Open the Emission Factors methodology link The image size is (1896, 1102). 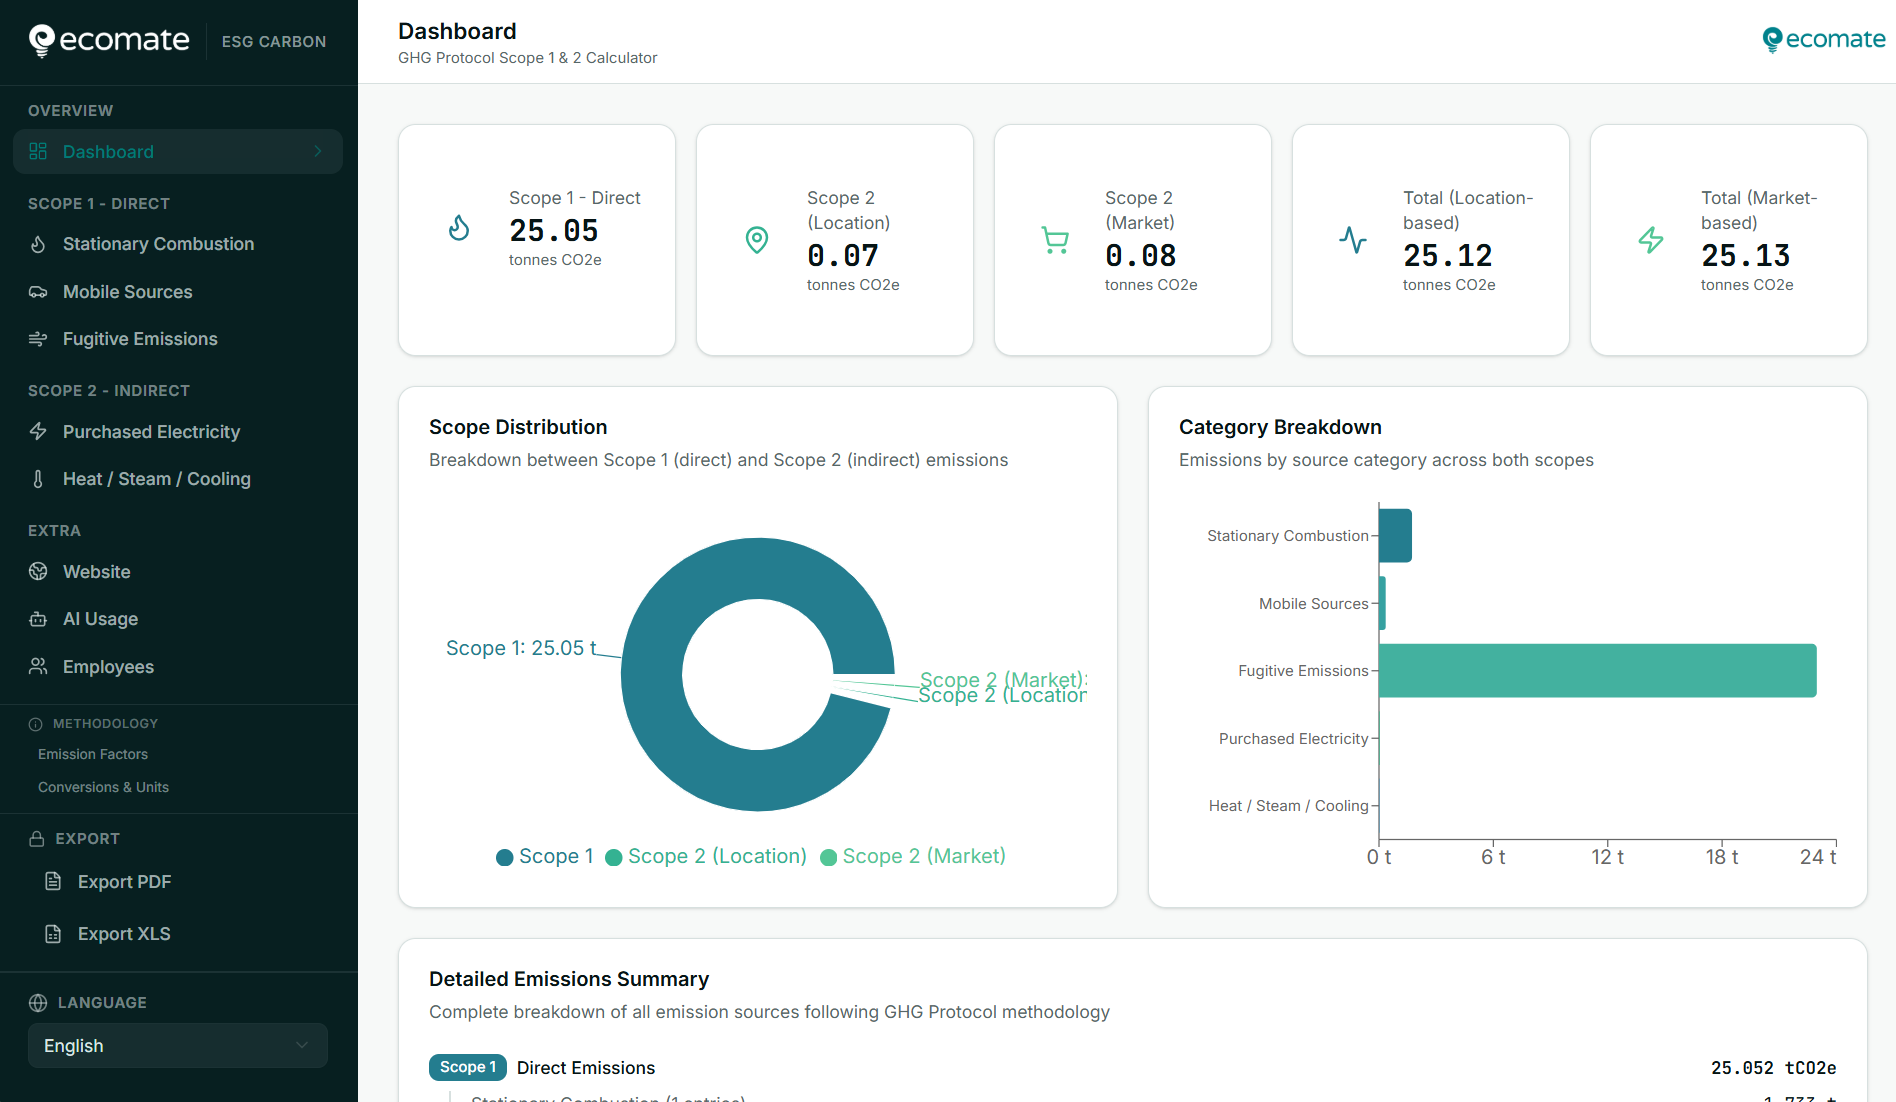92,754
